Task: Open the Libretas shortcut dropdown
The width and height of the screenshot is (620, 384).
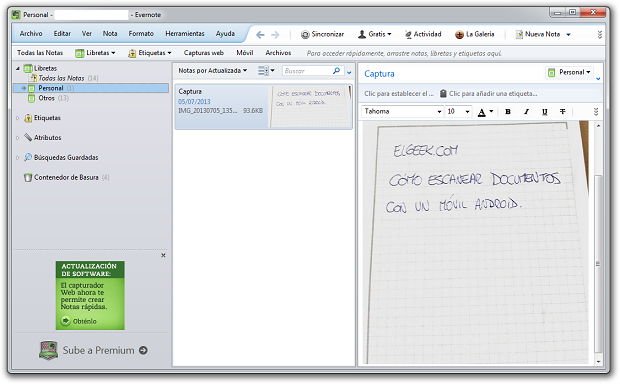Action: (x=95, y=53)
